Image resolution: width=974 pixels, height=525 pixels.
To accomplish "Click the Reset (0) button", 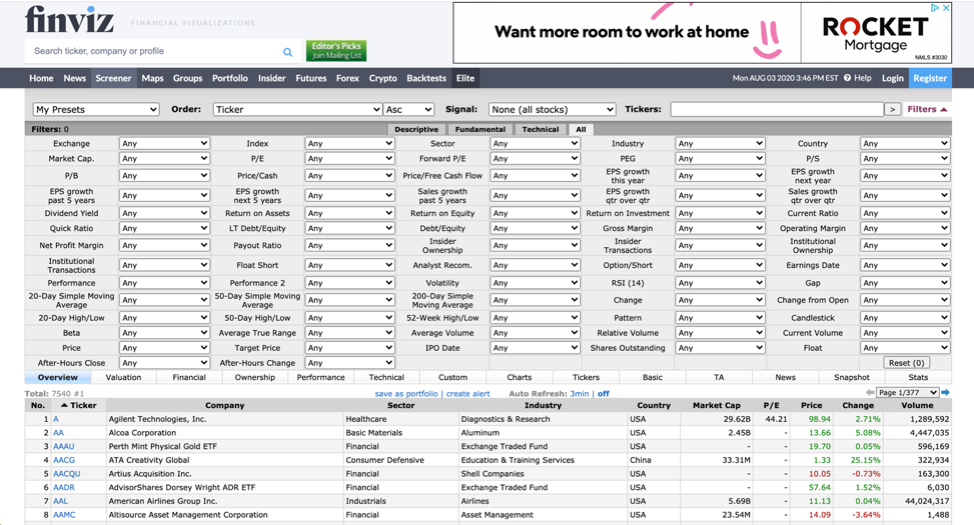I will 906,363.
